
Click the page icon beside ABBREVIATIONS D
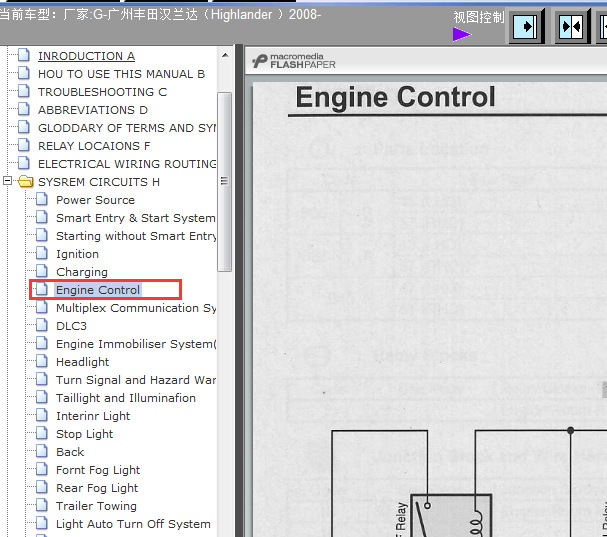pos(24,109)
